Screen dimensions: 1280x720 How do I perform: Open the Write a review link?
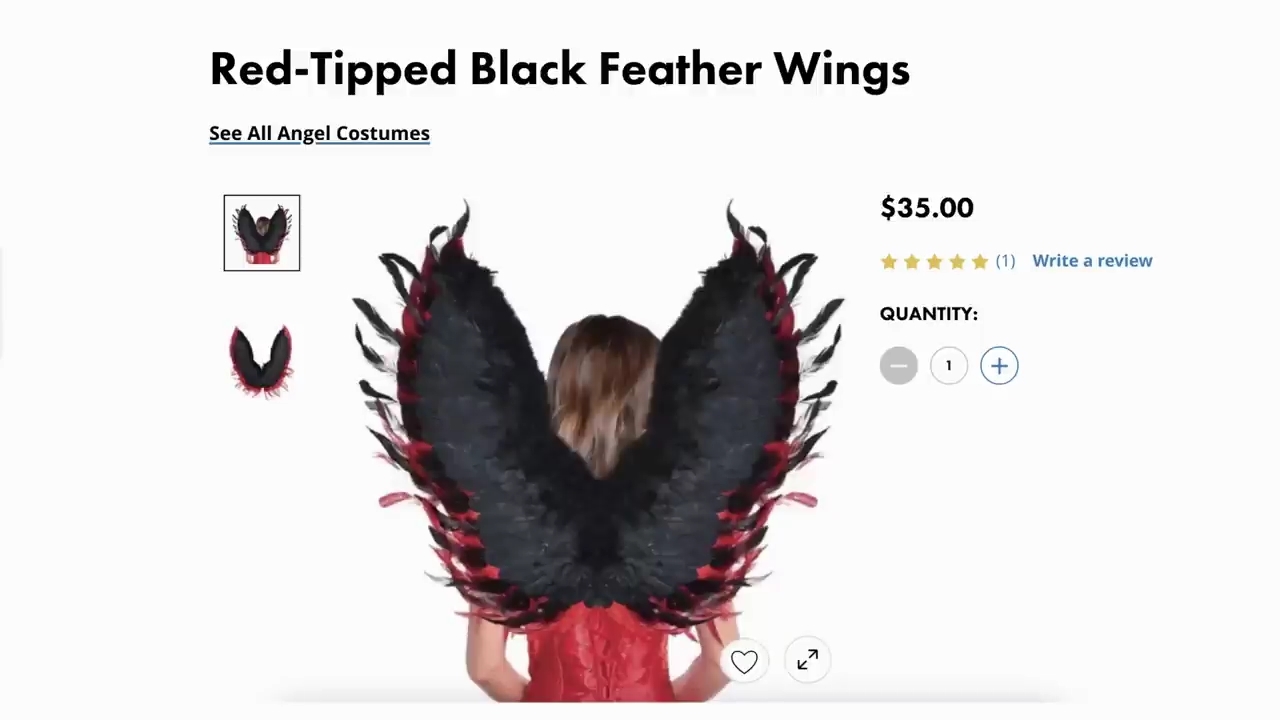1092,261
